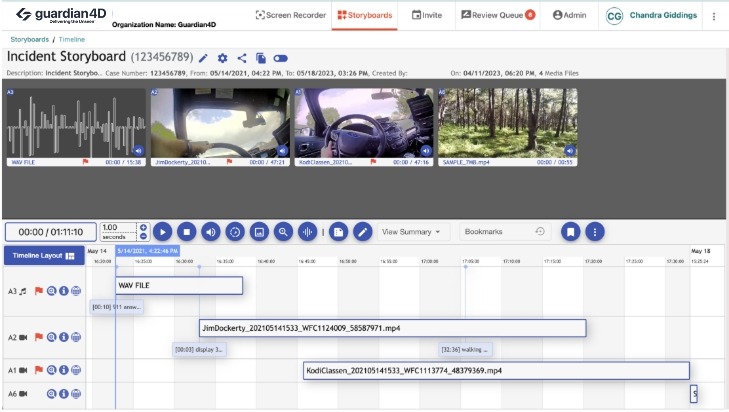The height and width of the screenshot is (412, 729).
Task: Open the SAMPLE_7MB.mp4 forest thumbnail
Action: point(508,123)
